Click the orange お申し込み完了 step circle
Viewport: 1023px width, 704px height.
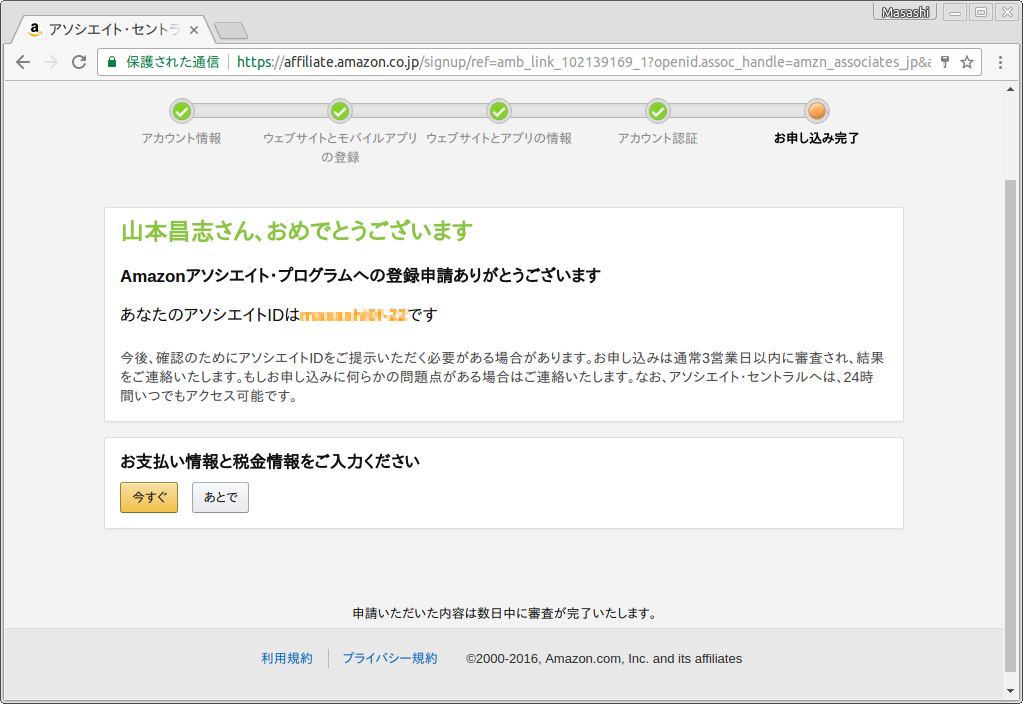tap(817, 112)
